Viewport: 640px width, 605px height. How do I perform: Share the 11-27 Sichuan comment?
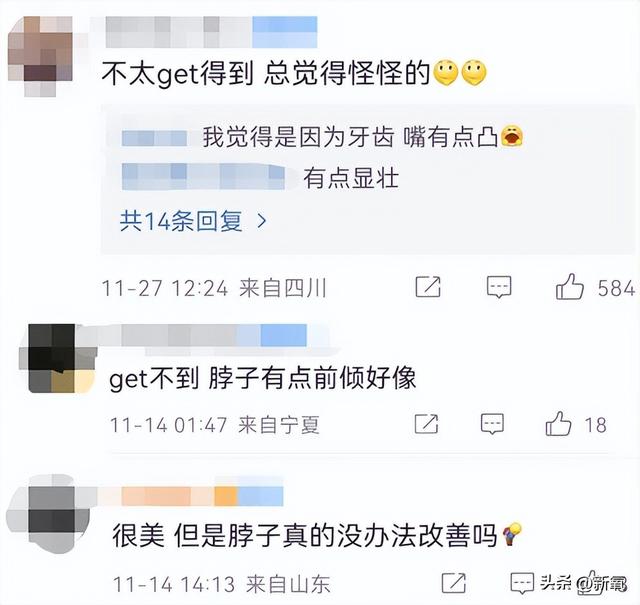[428, 287]
